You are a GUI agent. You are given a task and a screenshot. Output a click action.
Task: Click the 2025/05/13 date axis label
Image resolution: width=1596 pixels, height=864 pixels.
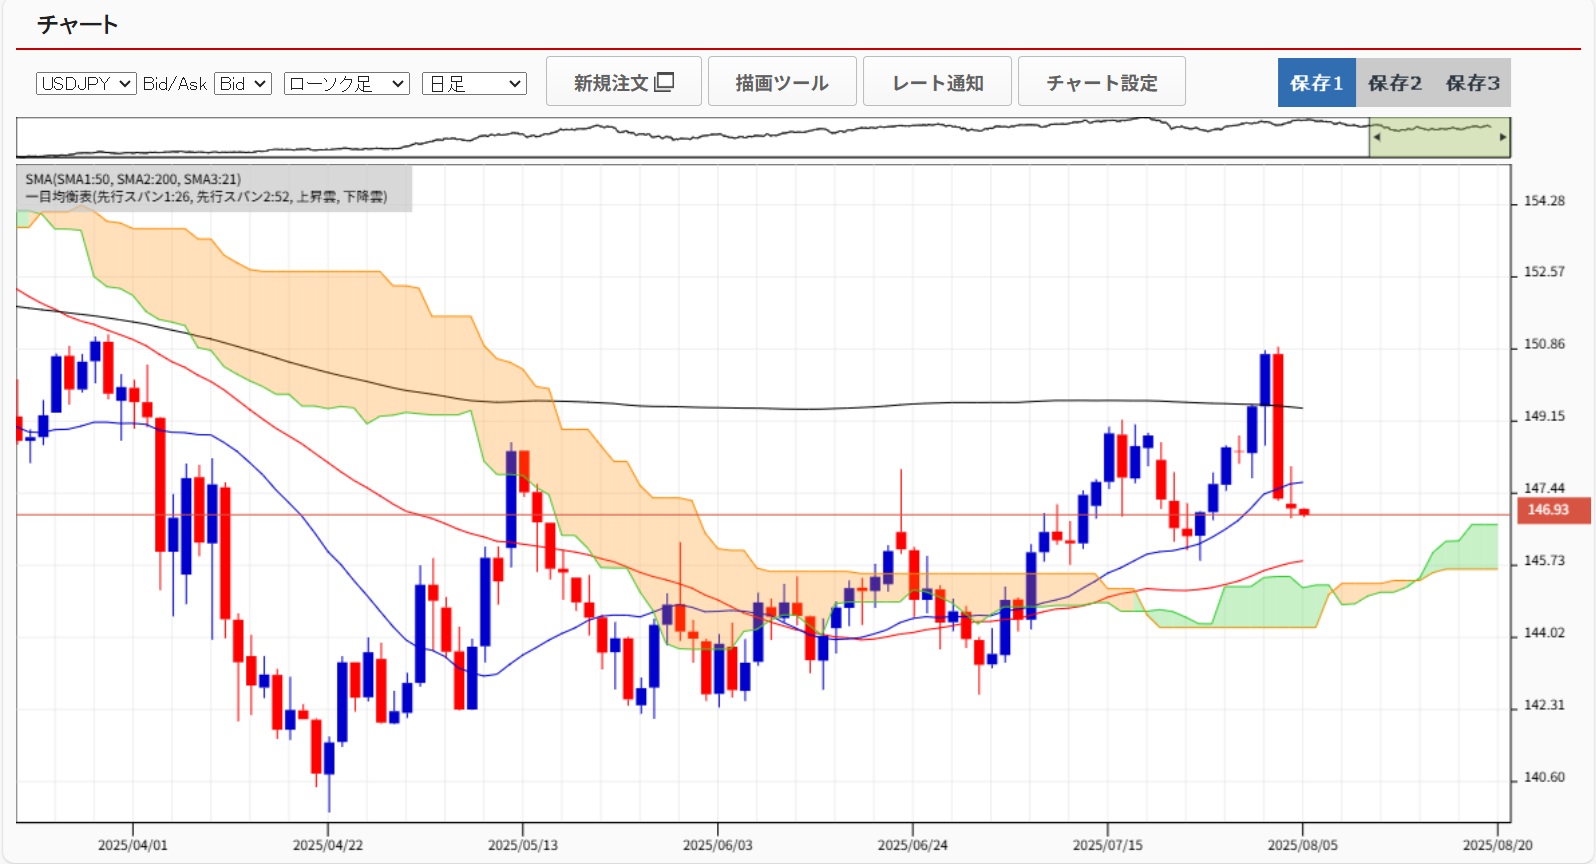tap(523, 845)
